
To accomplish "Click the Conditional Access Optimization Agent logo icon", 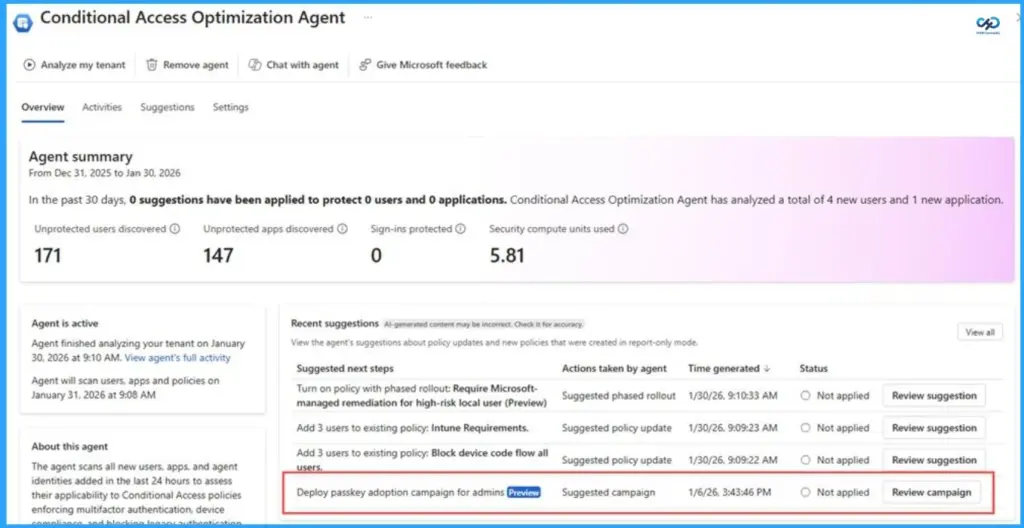I will pyautogui.click(x=23, y=22).
